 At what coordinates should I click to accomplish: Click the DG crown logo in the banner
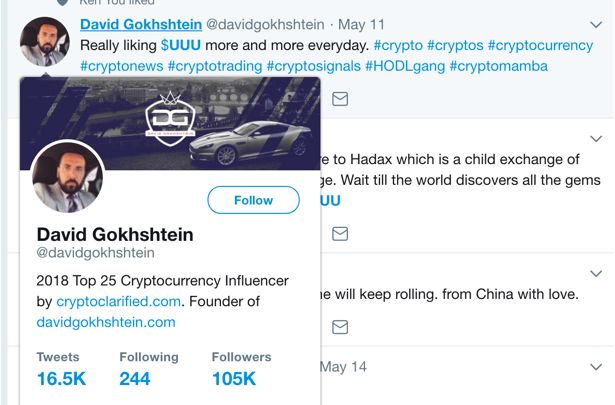[168, 117]
